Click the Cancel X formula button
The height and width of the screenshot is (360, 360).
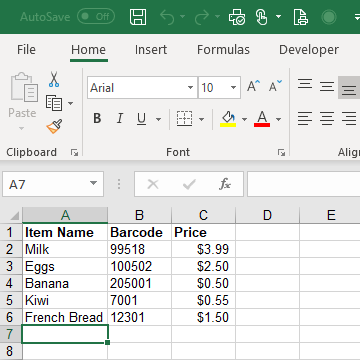[153, 184]
